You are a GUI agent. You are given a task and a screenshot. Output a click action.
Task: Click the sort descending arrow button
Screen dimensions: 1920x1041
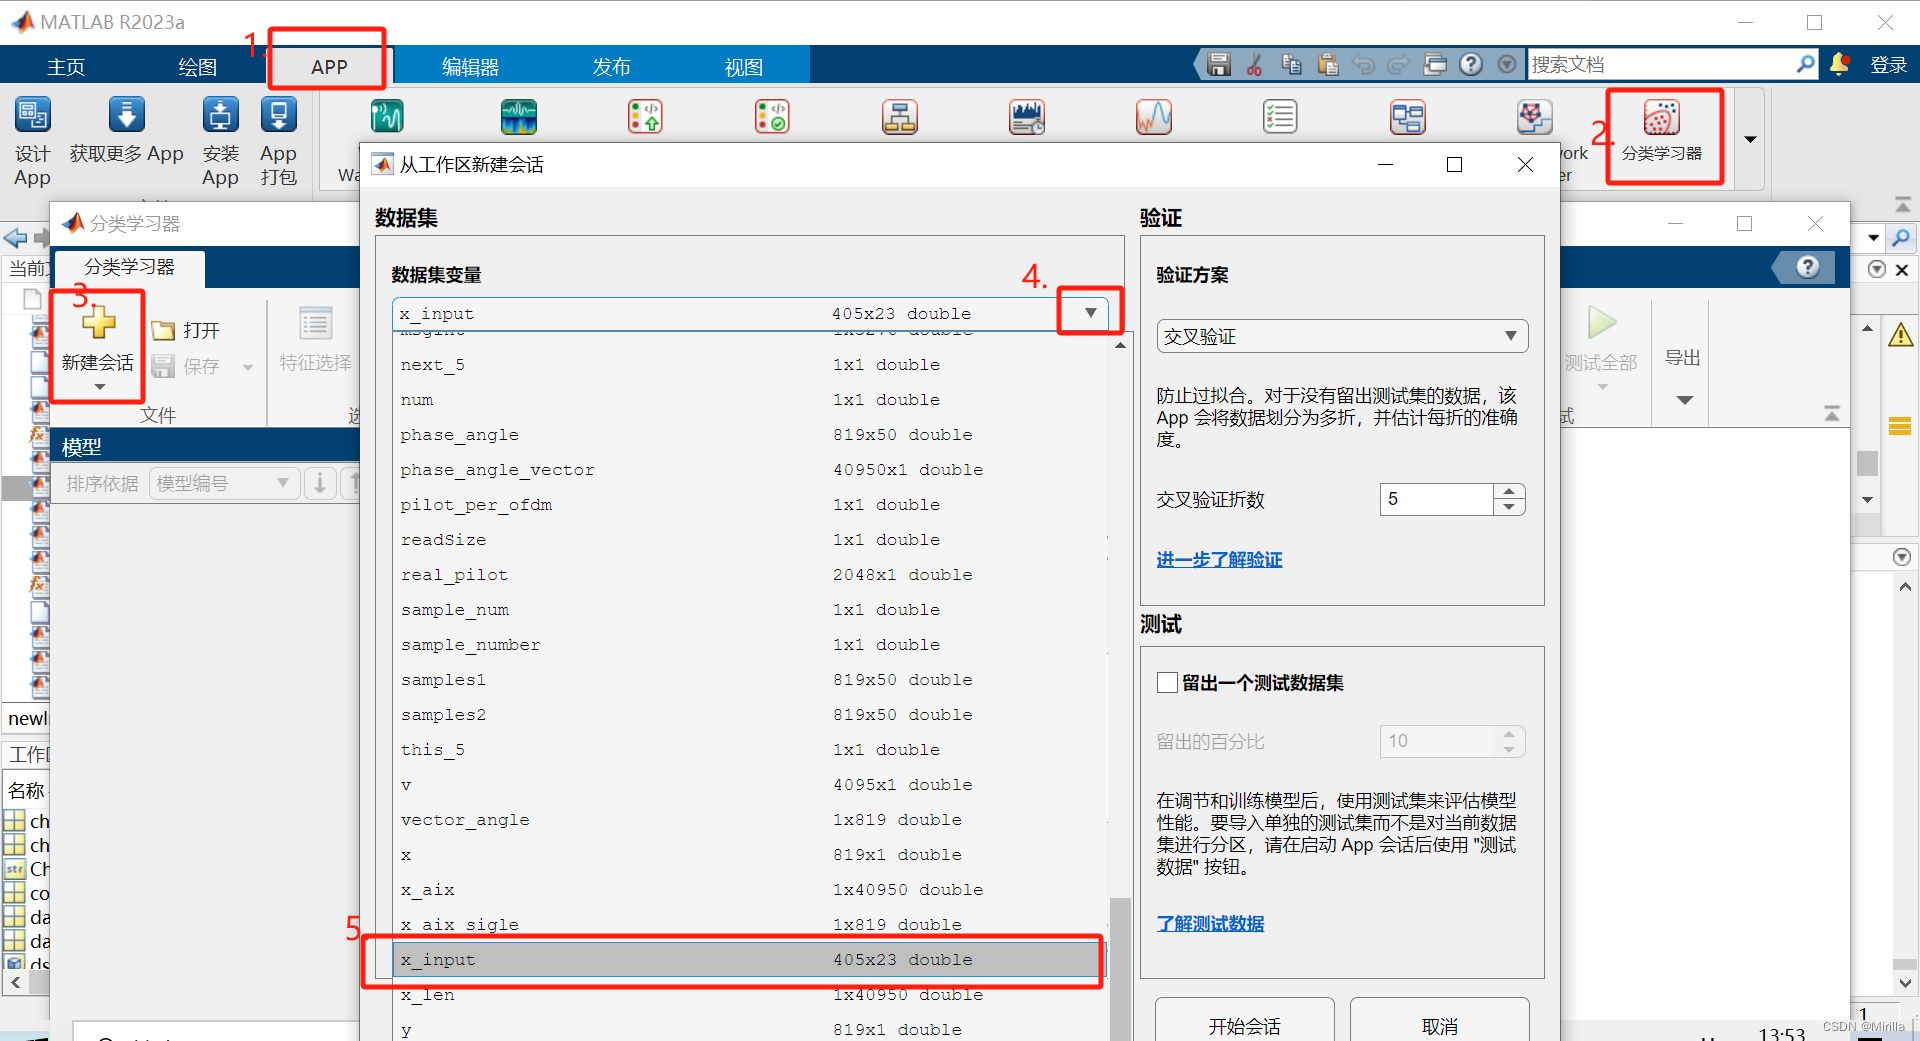320,483
